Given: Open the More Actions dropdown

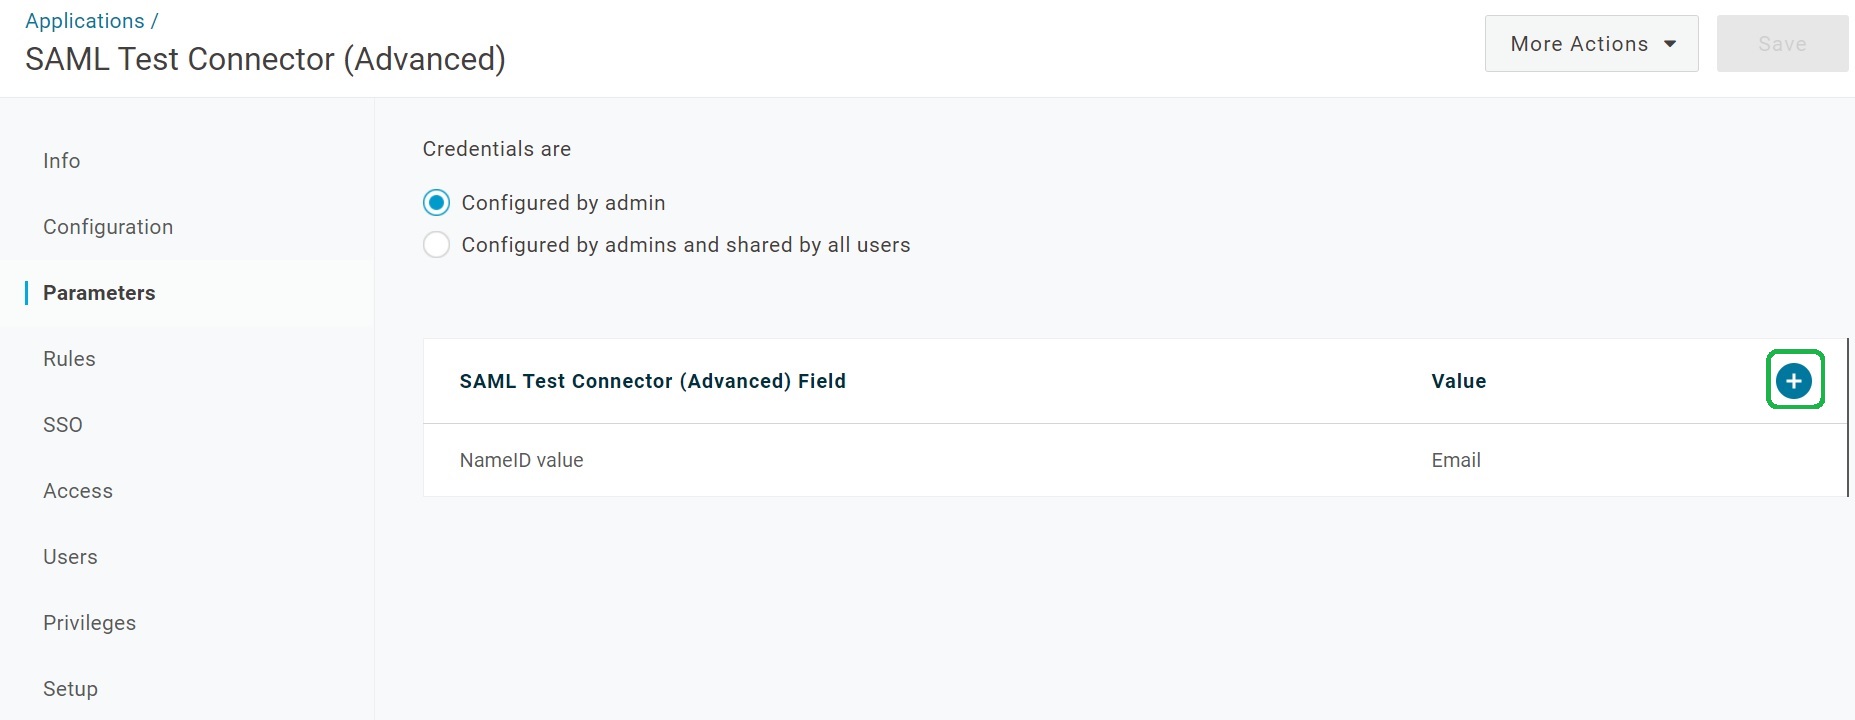Looking at the screenshot, I should pos(1591,44).
